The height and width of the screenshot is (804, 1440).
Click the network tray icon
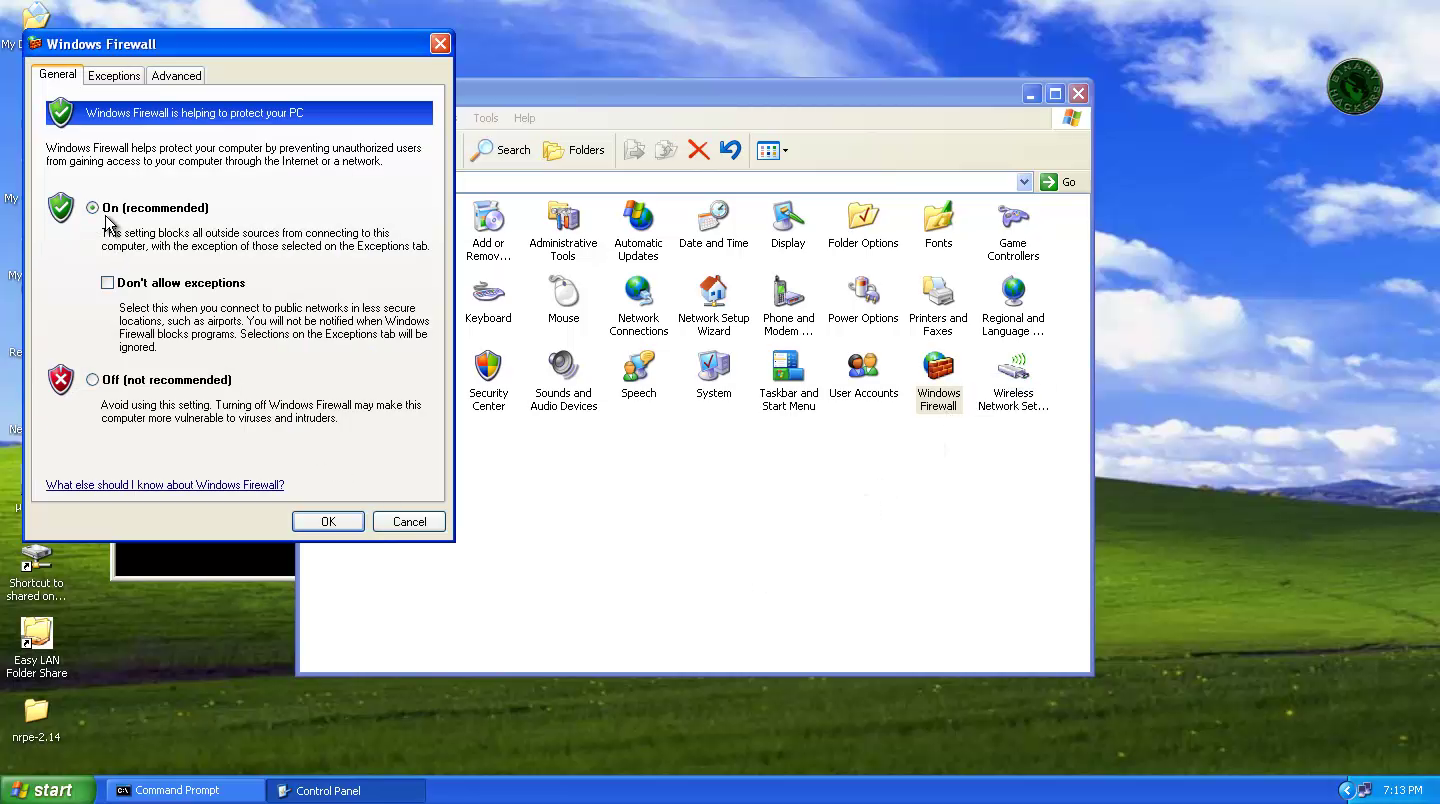coord(1364,790)
